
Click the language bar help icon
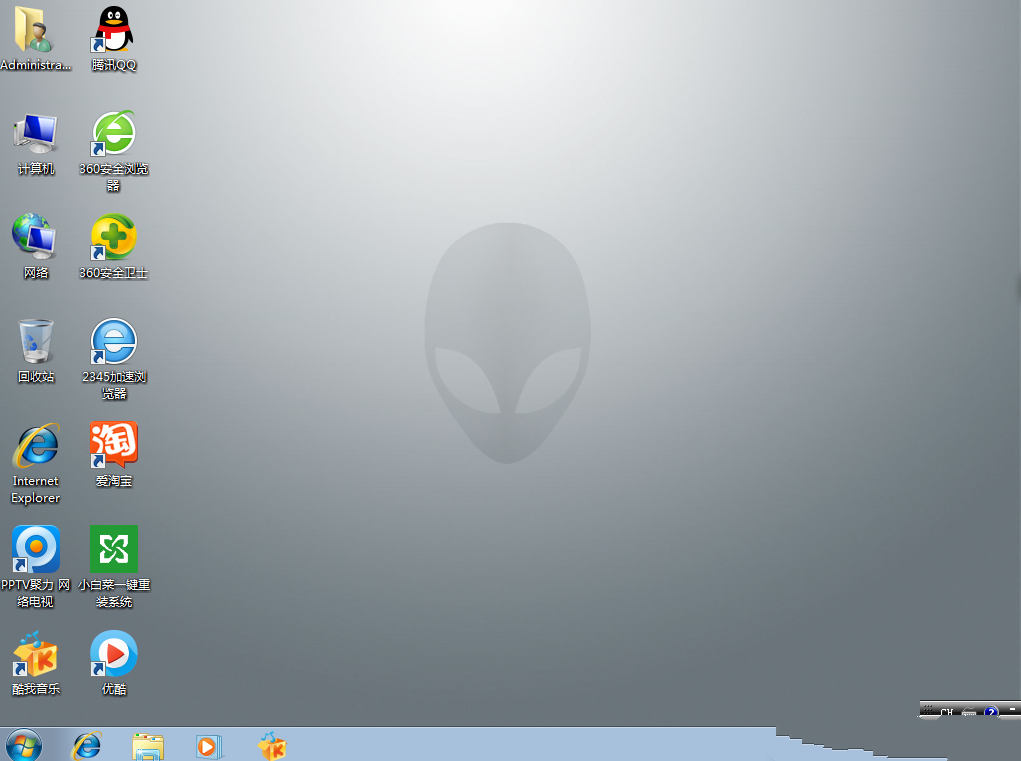(991, 712)
